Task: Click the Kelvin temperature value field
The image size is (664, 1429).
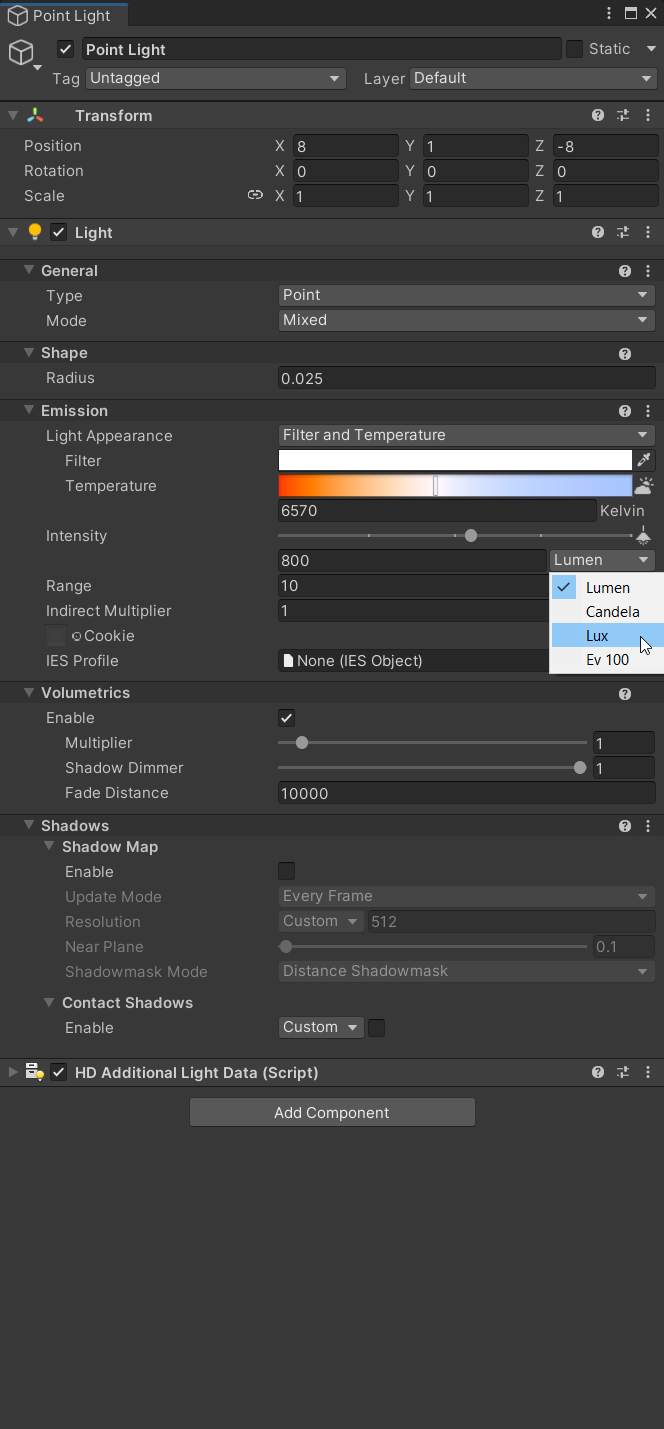Action: (436, 511)
